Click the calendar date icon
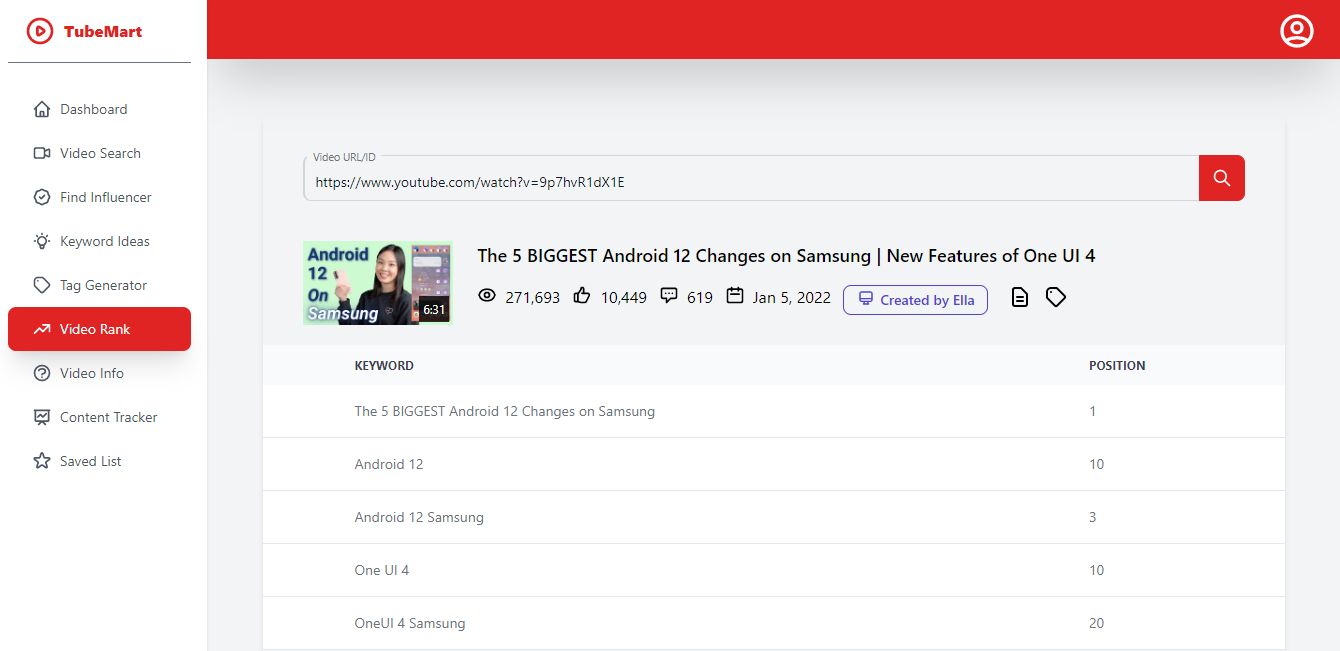The height and width of the screenshot is (651, 1340). tap(735, 296)
